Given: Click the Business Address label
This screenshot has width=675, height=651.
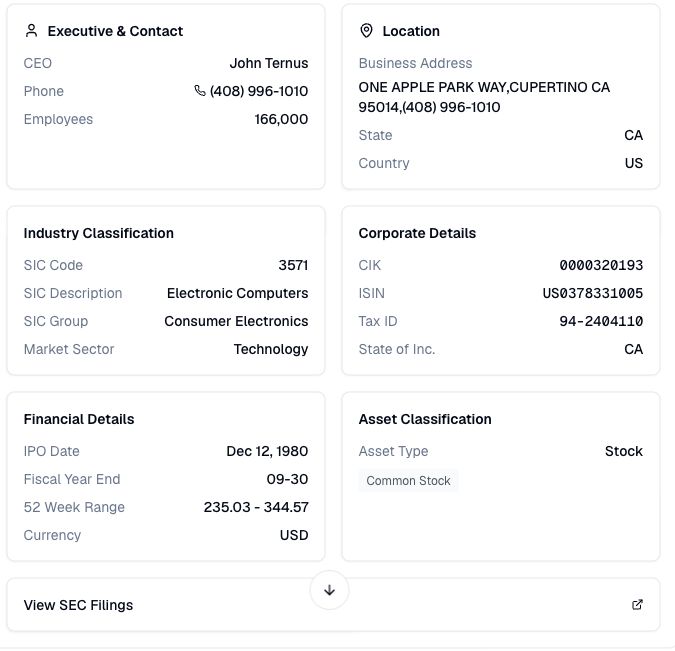Looking at the screenshot, I should coord(415,63).
